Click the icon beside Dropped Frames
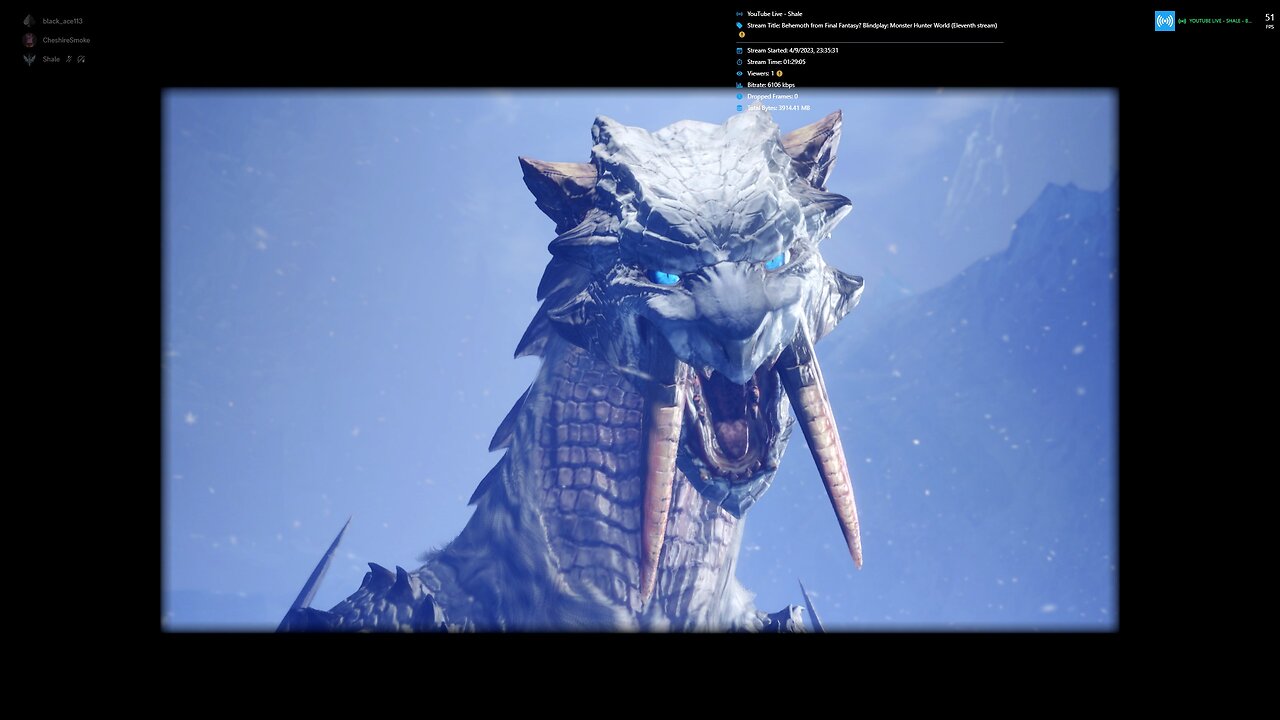The image size is (1280, 720). click(x=740, y=96)
